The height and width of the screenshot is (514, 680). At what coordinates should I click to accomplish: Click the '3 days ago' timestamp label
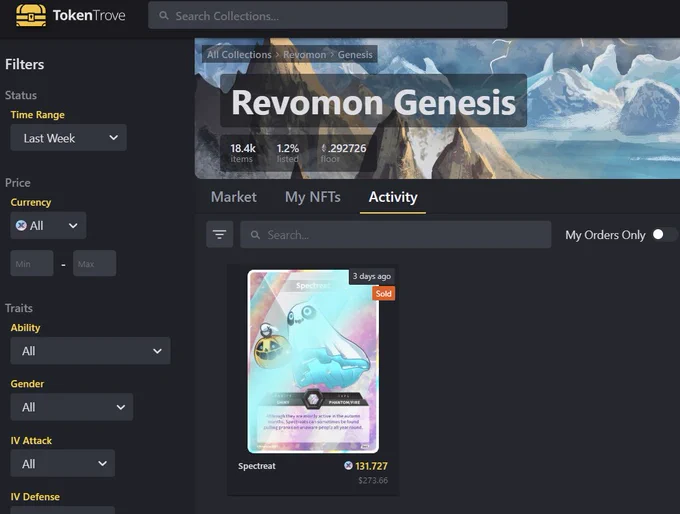[x=372, y=276]
